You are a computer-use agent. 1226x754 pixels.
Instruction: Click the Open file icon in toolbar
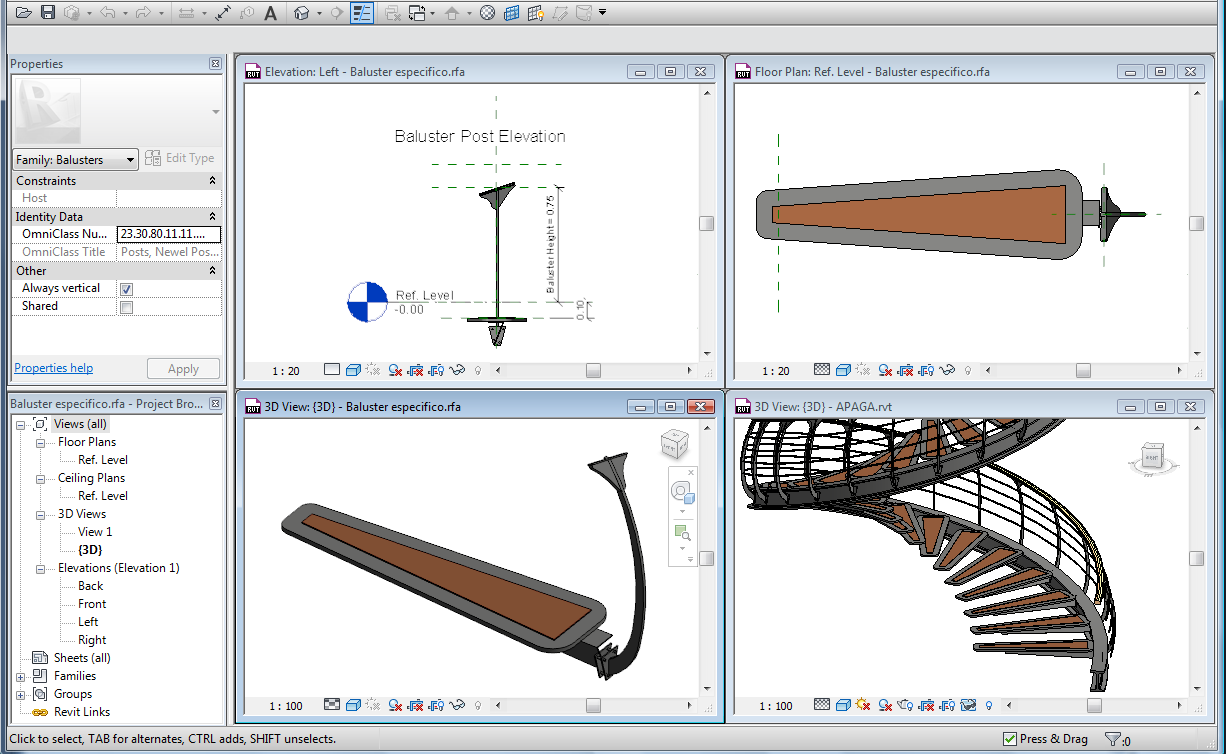pos(23,13)
